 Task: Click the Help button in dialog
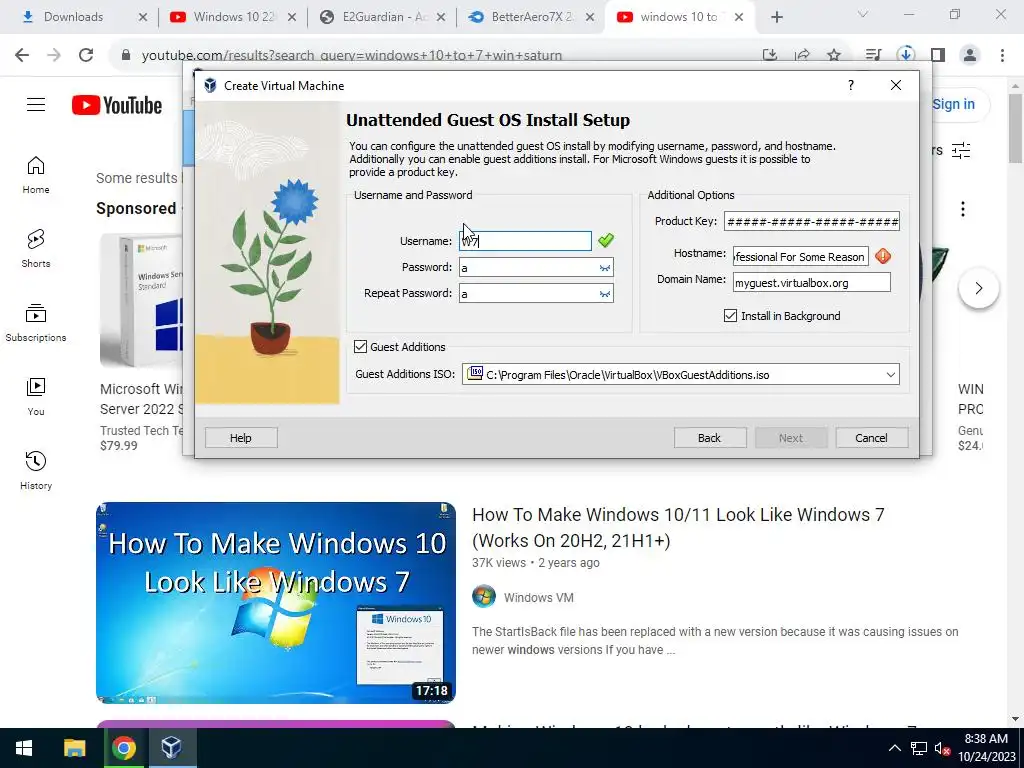click(x=240, y=438)
